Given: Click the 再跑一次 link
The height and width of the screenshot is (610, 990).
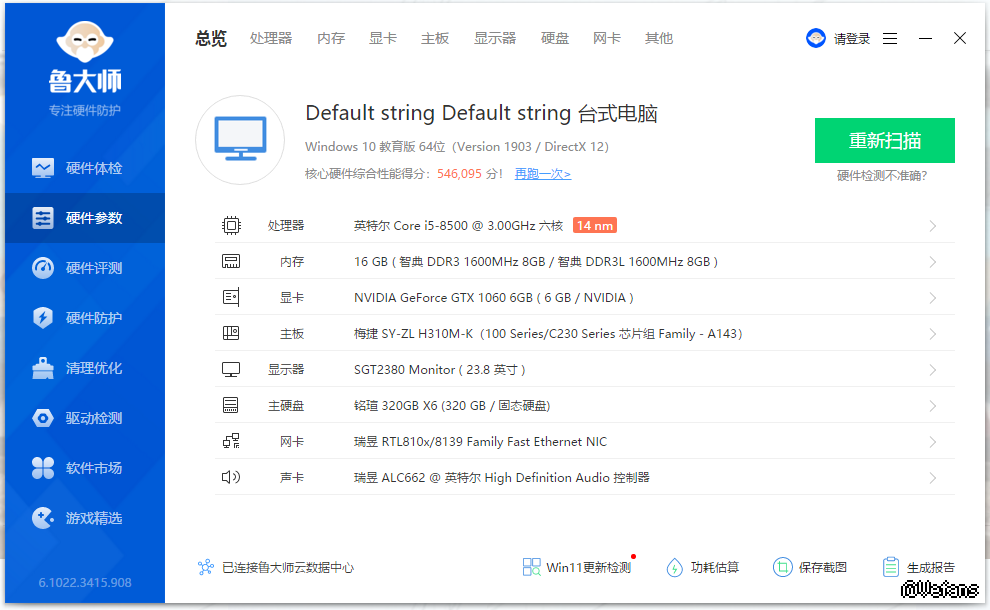Looking at the screenshot, I should point(542,174).
